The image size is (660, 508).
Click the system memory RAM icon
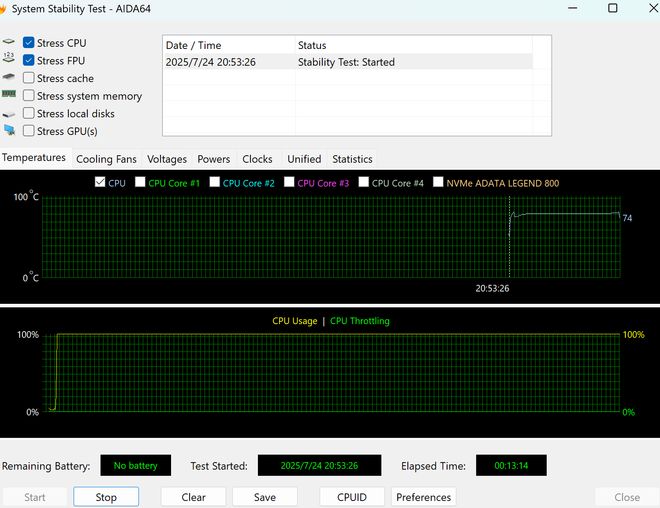[9, 96]
